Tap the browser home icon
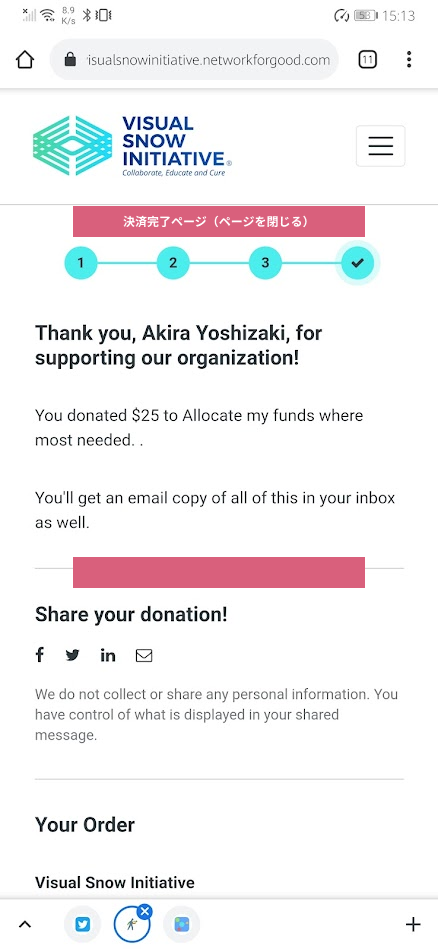 [25, 59]
